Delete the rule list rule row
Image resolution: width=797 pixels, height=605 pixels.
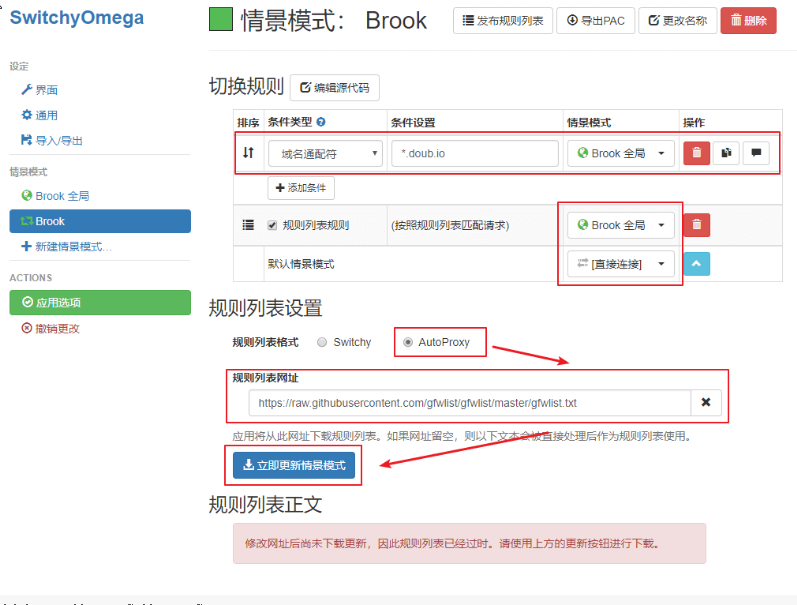pyautogui.click(x=696, y=225)
